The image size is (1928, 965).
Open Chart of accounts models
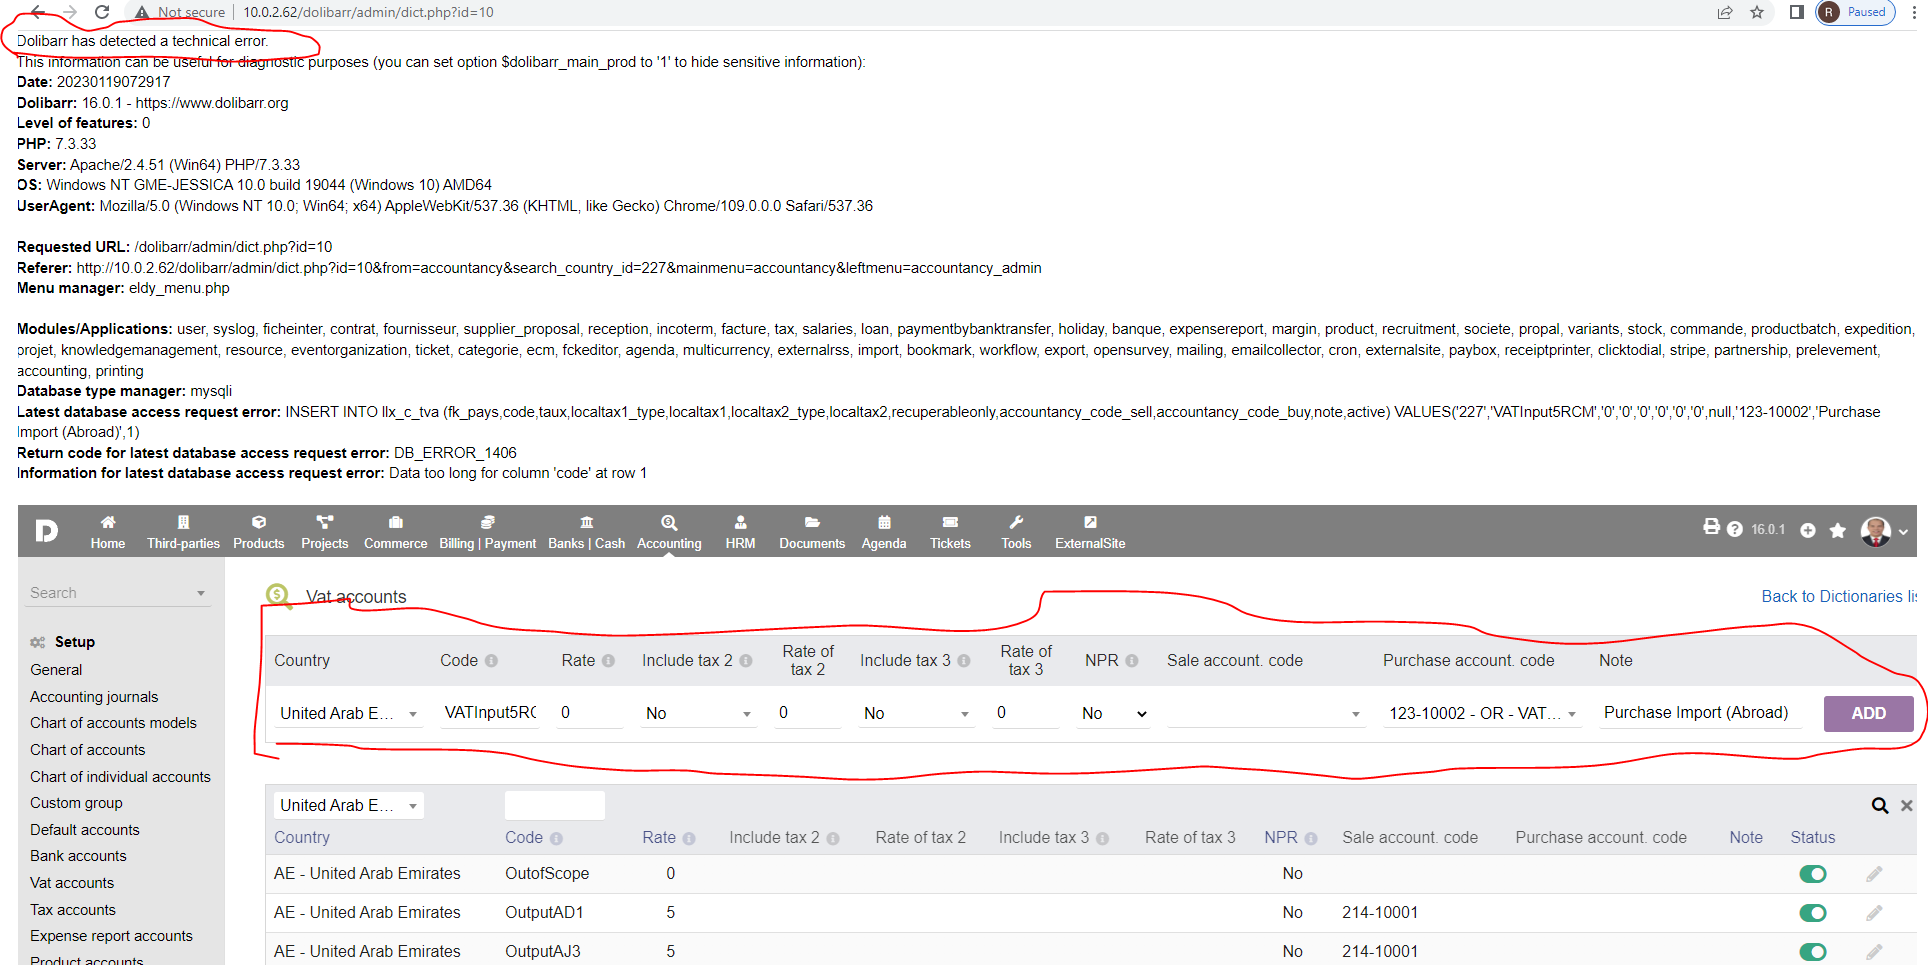113,723
